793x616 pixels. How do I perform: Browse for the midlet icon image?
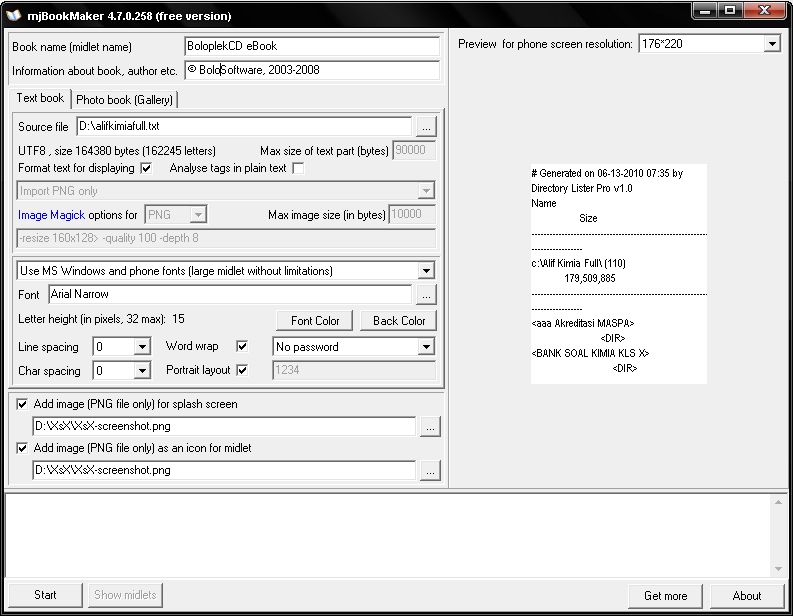pyautogui.click(x=430, y=470)
